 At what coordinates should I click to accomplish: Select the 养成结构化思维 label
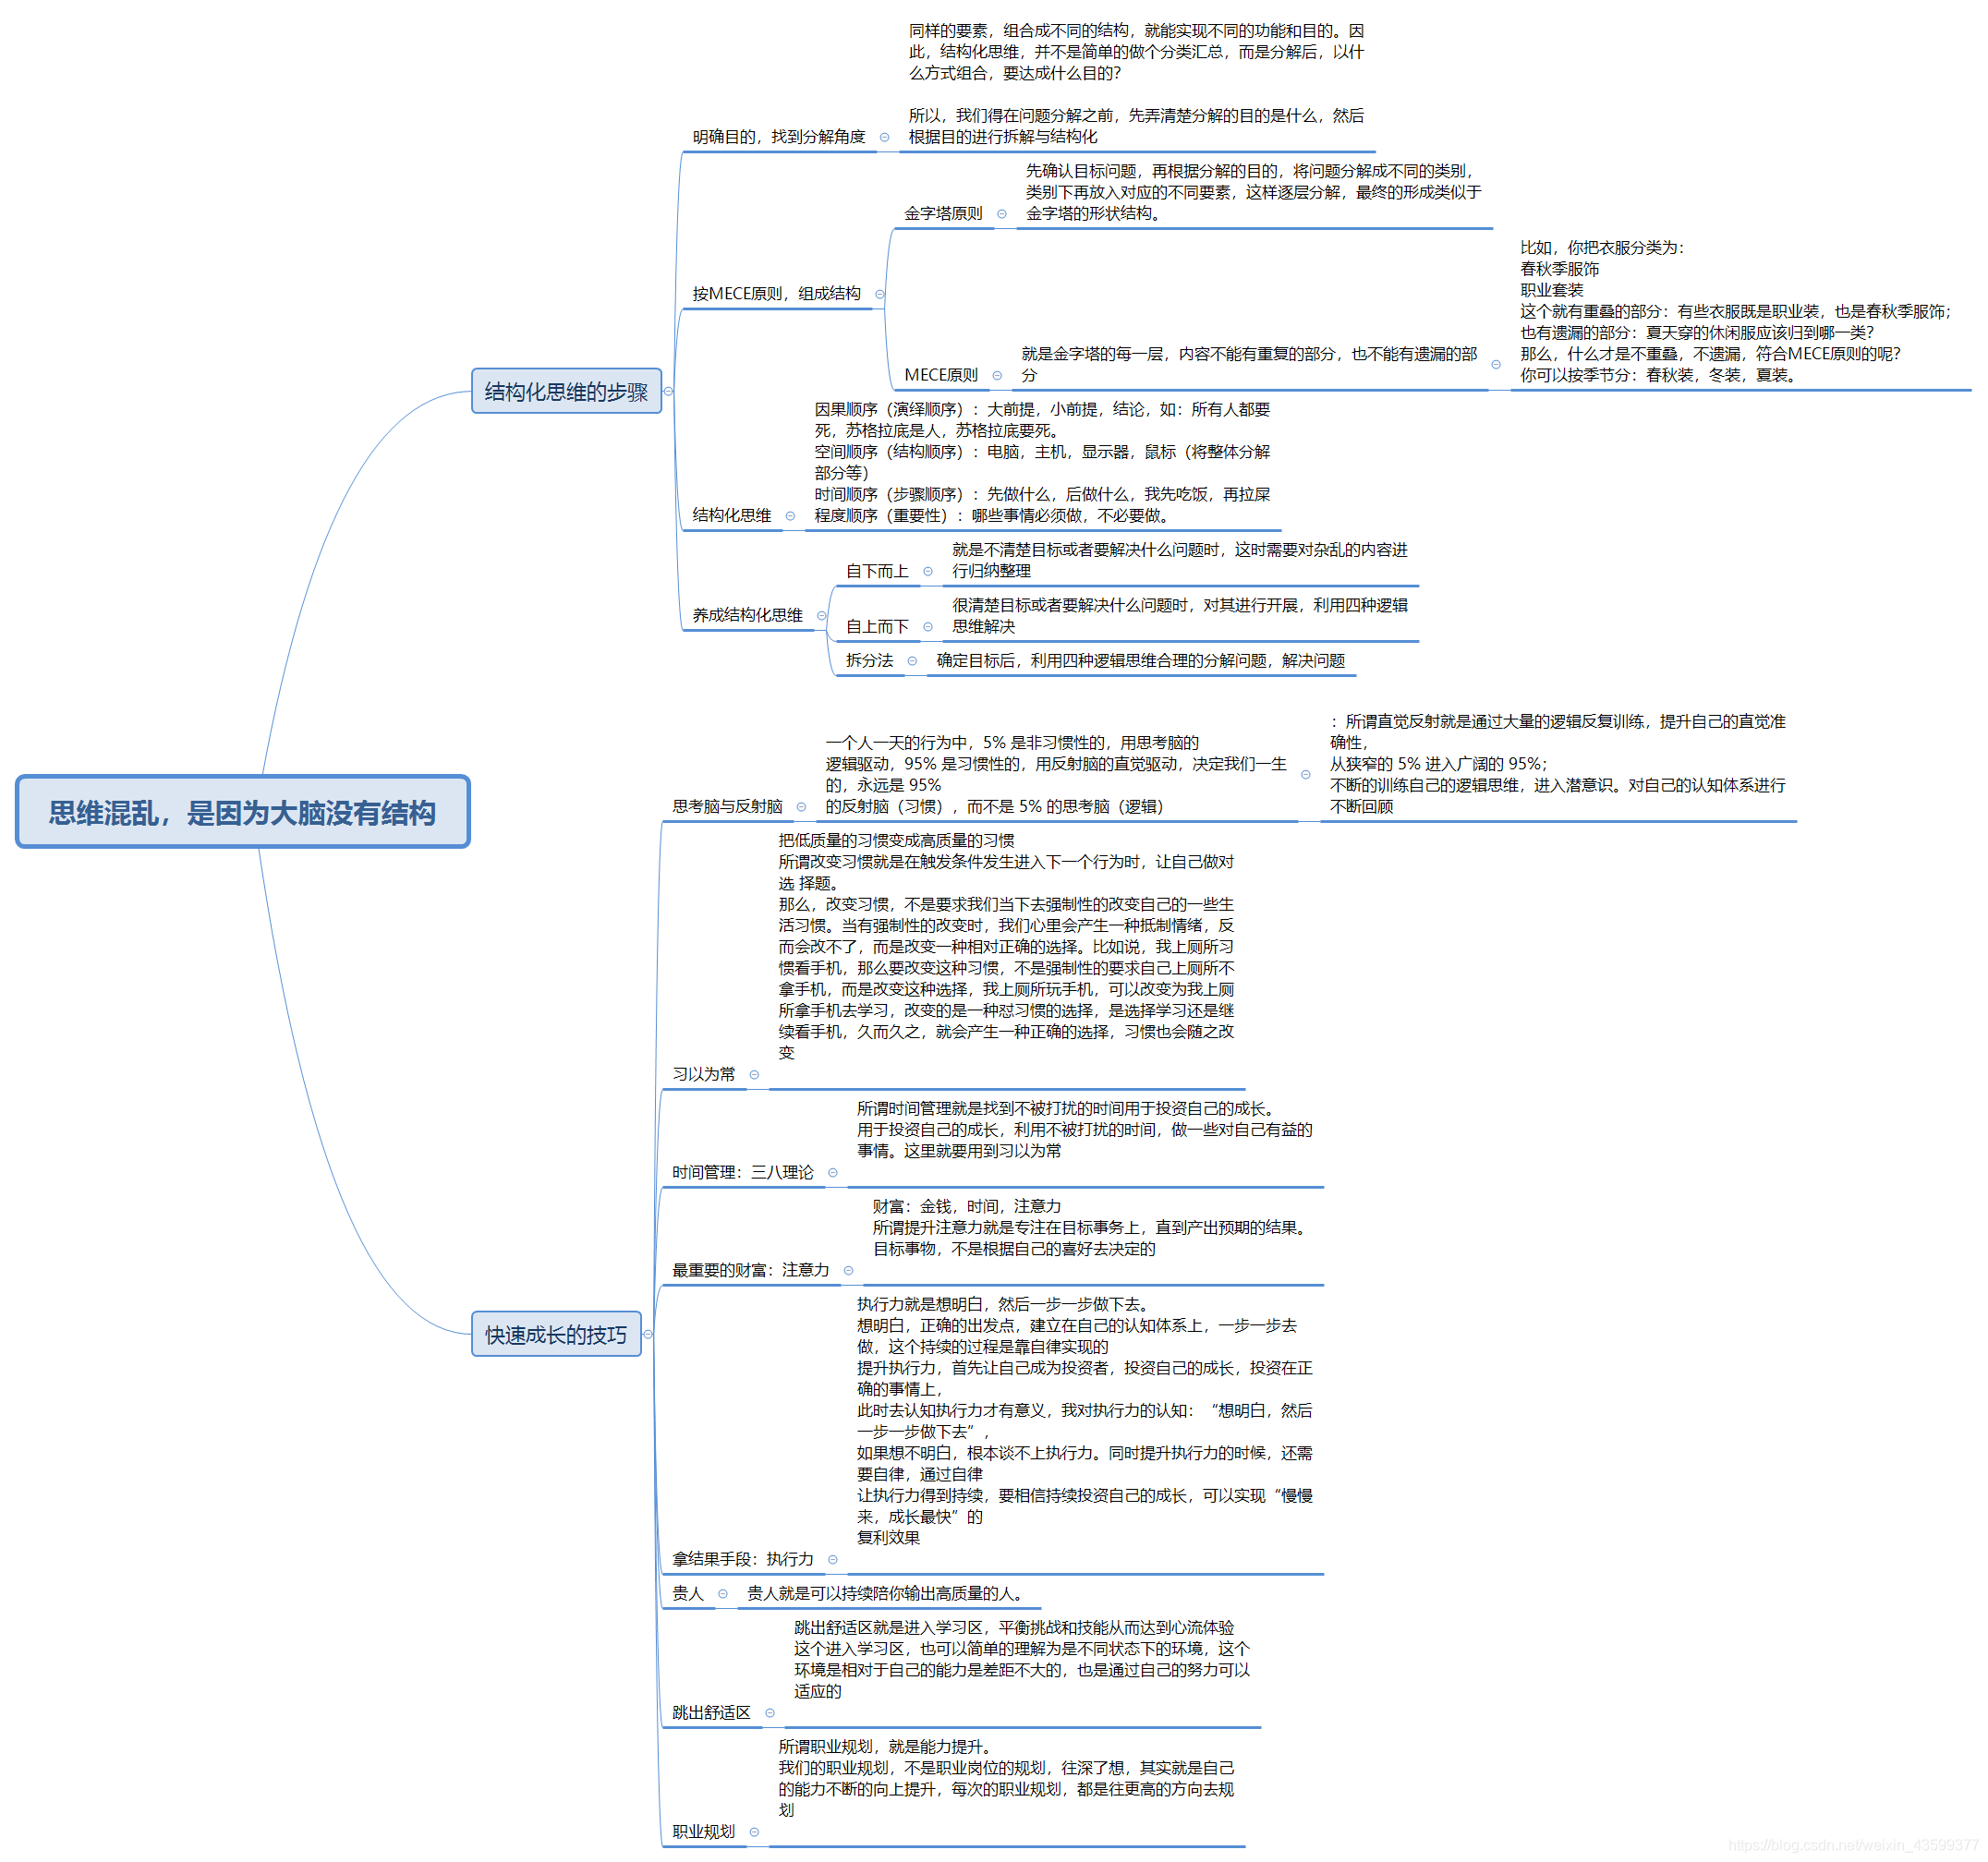pos(747,615)
